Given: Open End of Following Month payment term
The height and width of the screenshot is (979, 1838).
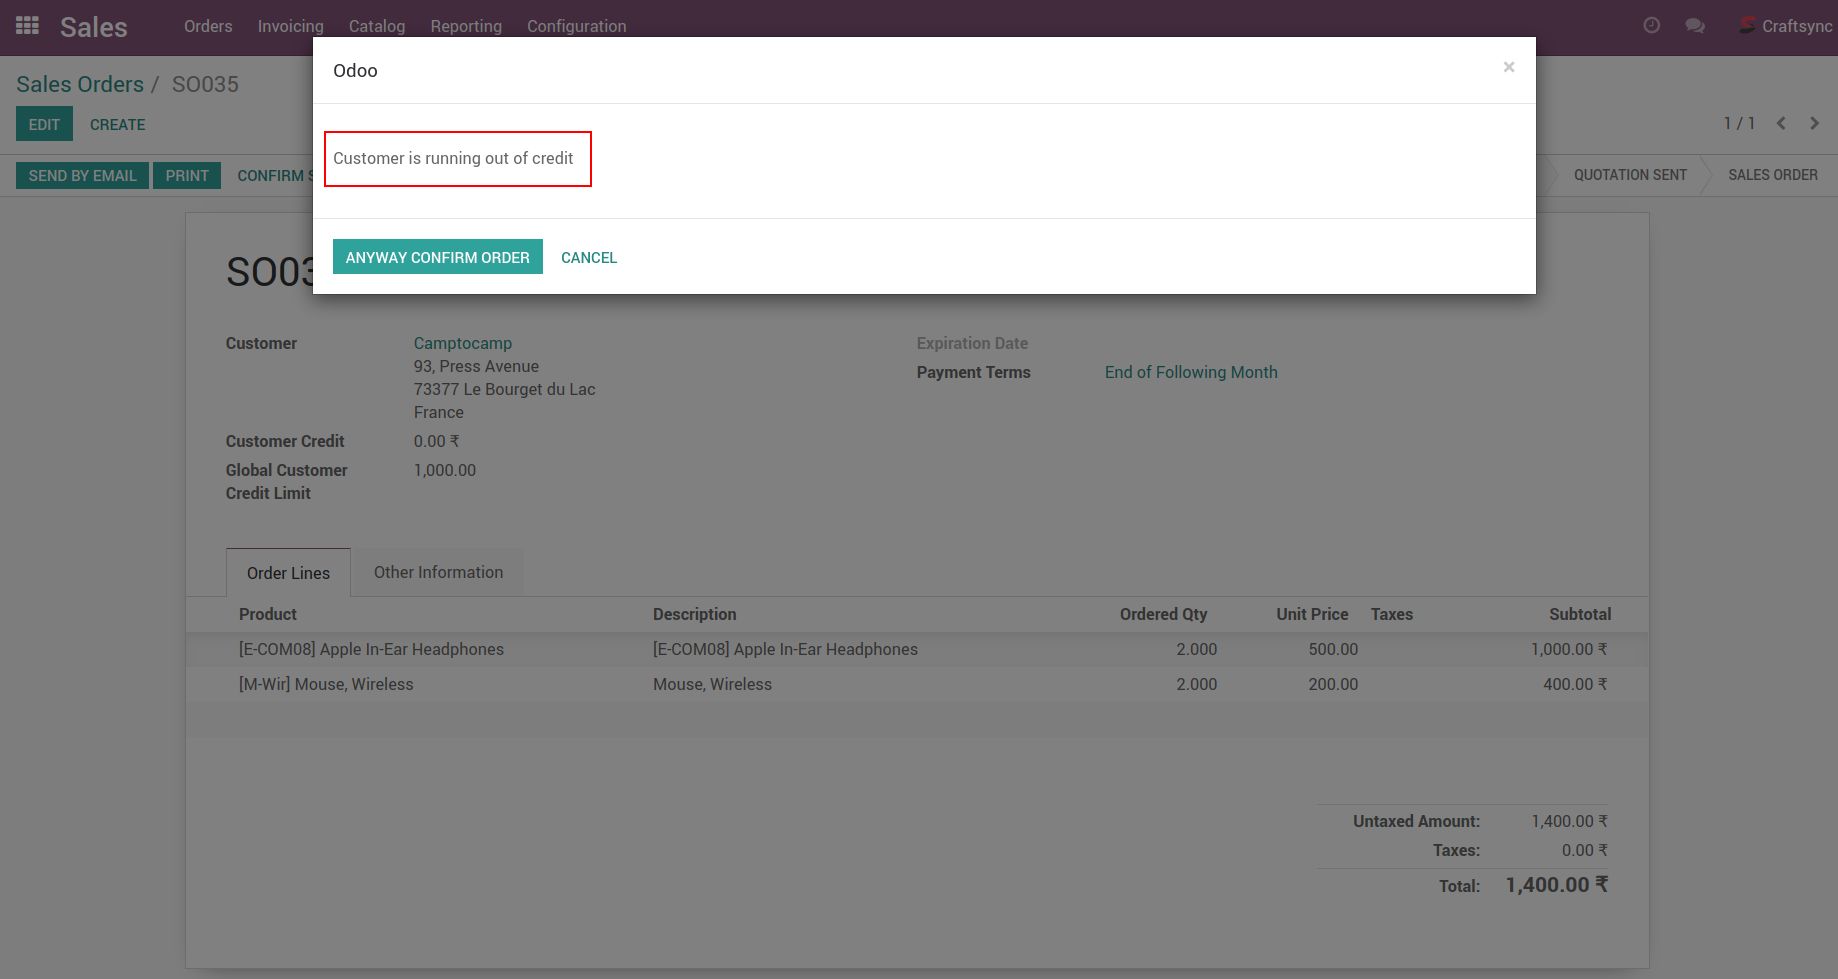Looking at the screenshot, I should (x=1190, y=372).
